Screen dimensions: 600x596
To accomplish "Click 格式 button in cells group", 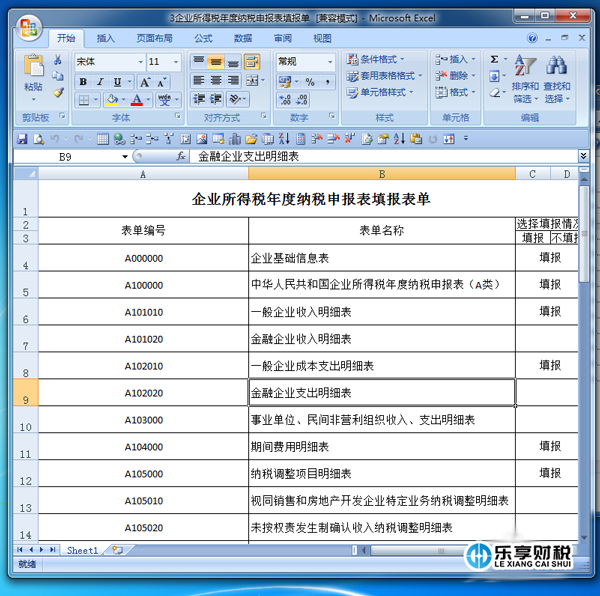I will [x=455, y=92].
